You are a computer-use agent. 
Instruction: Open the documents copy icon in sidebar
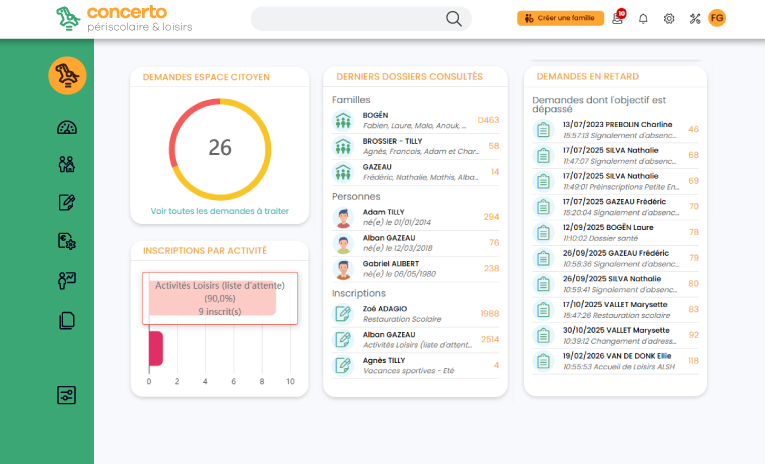point(67,321)
